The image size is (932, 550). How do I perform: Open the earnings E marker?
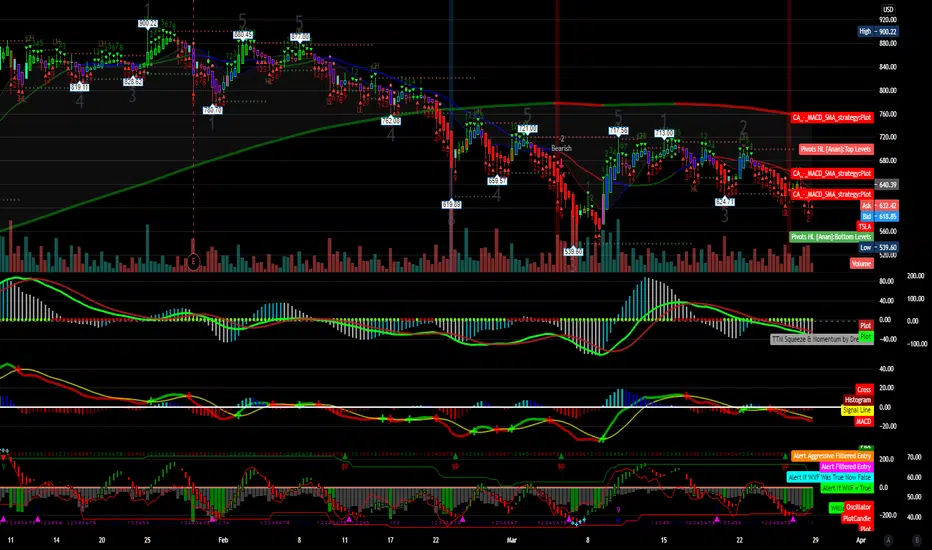click(x=193, y=262)
